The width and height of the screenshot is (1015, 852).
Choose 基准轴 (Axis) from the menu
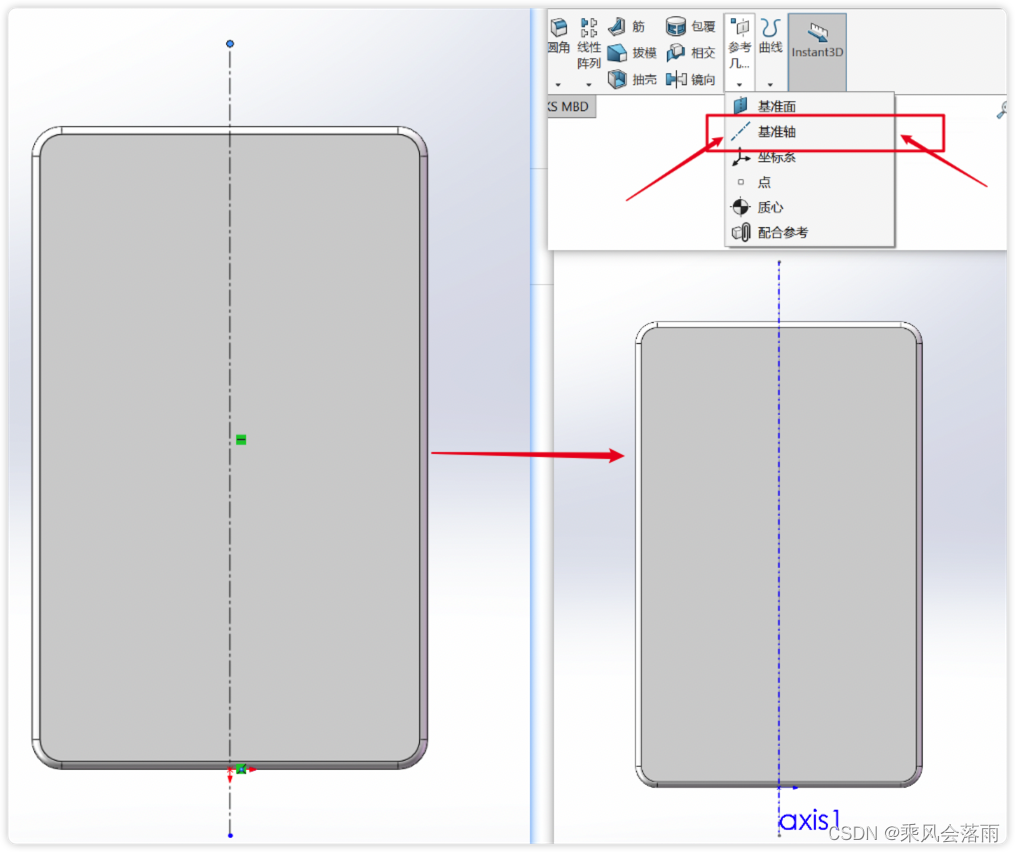click(810, 132)
